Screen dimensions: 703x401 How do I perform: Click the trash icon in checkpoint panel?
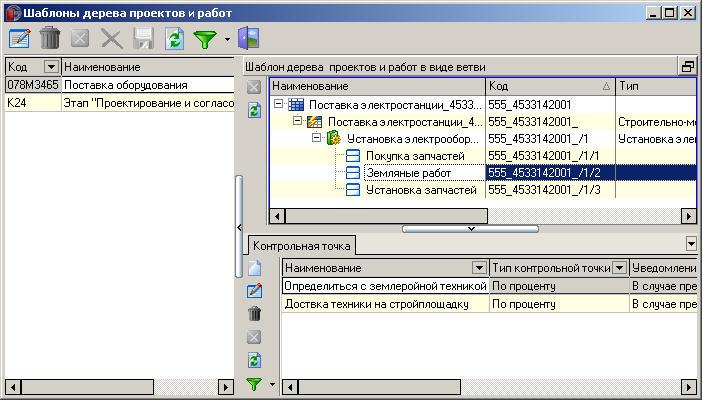pos(254,314)
